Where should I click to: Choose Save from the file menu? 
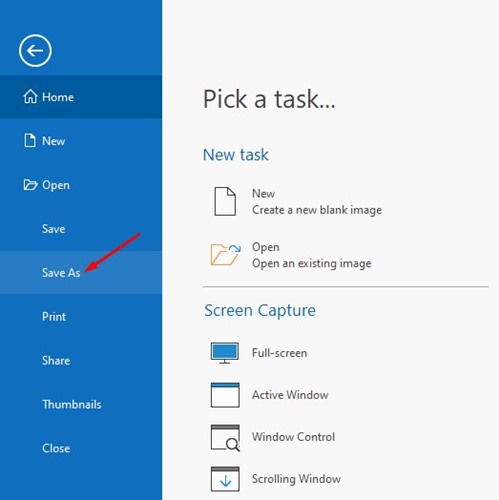pos(81,229)
